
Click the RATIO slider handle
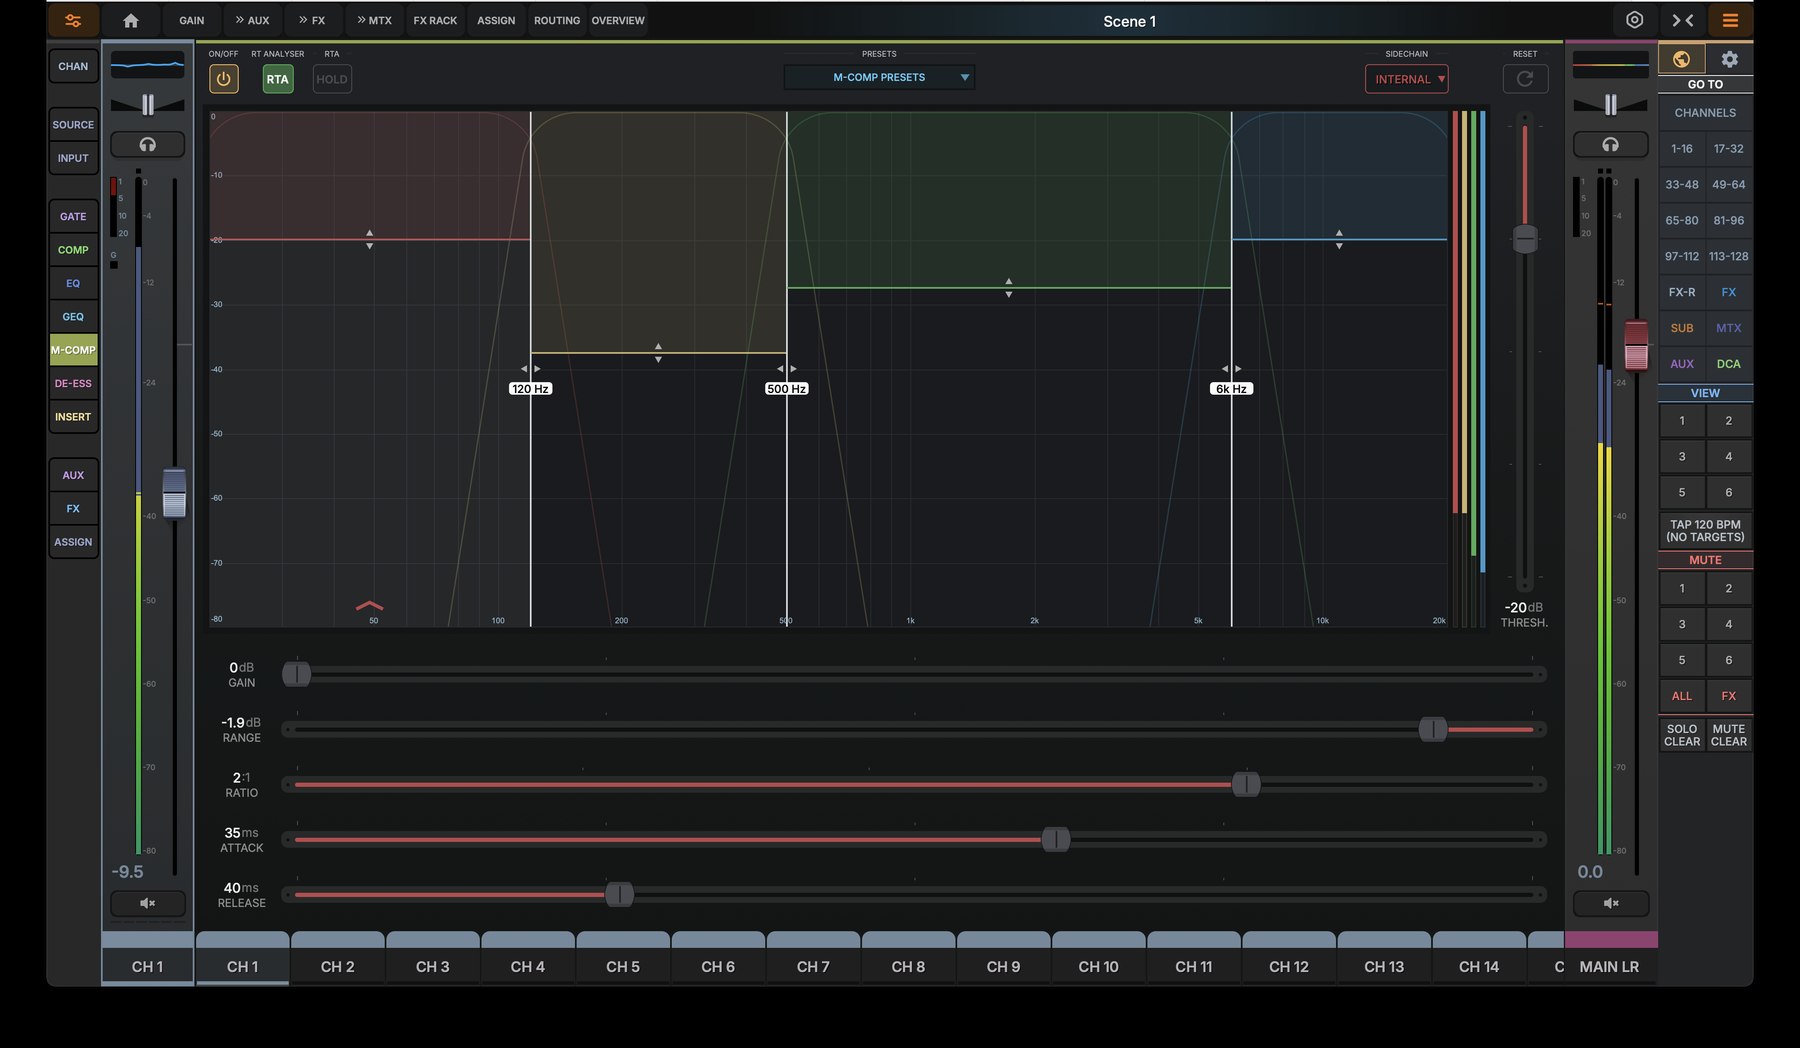point(1246,785)
